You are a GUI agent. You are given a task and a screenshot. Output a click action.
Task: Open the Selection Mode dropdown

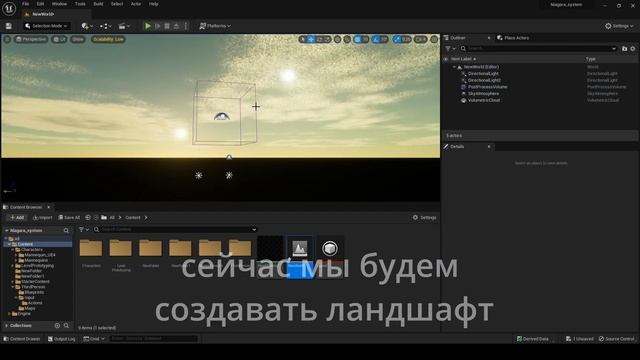[46, 26]
